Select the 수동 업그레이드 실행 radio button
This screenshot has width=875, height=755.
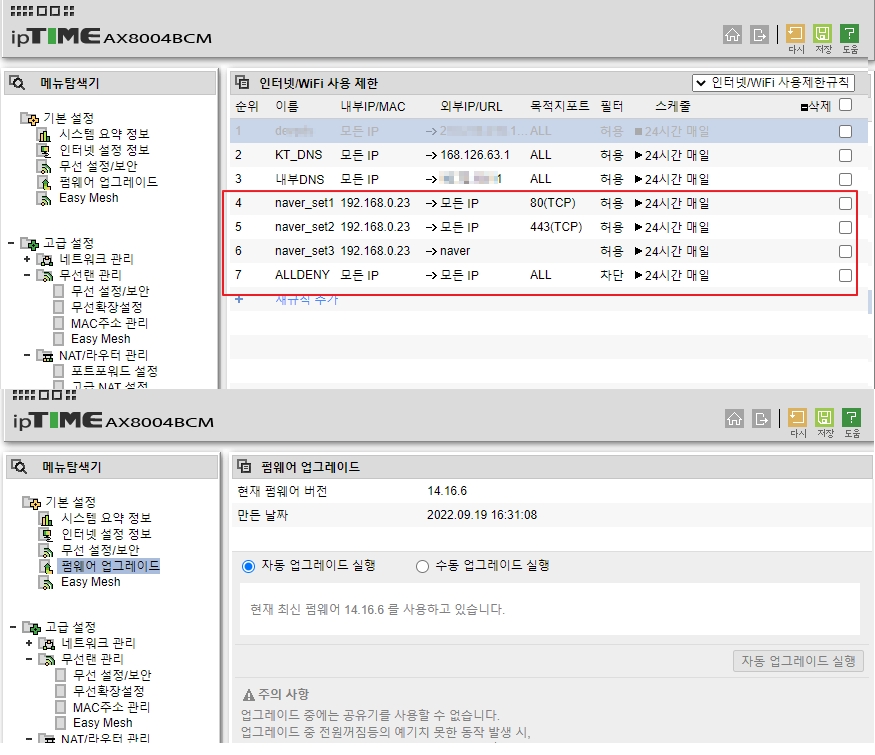[x=422, y=566]
